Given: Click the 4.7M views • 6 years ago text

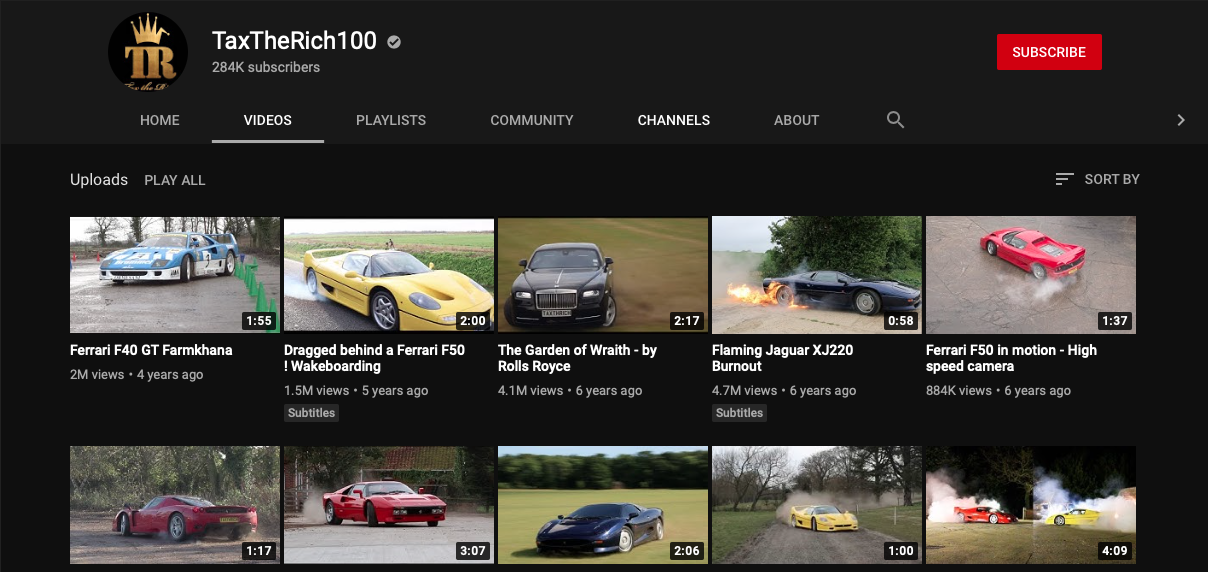Looking at the screenshot, I should (784, 391).
